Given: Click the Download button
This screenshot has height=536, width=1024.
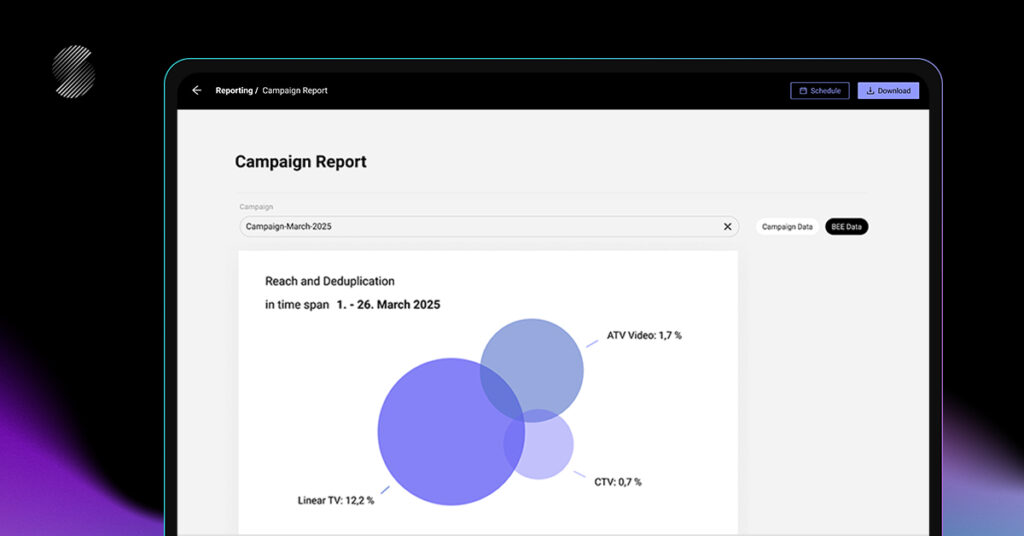Looking at the screenshot, I should (888, 91).
